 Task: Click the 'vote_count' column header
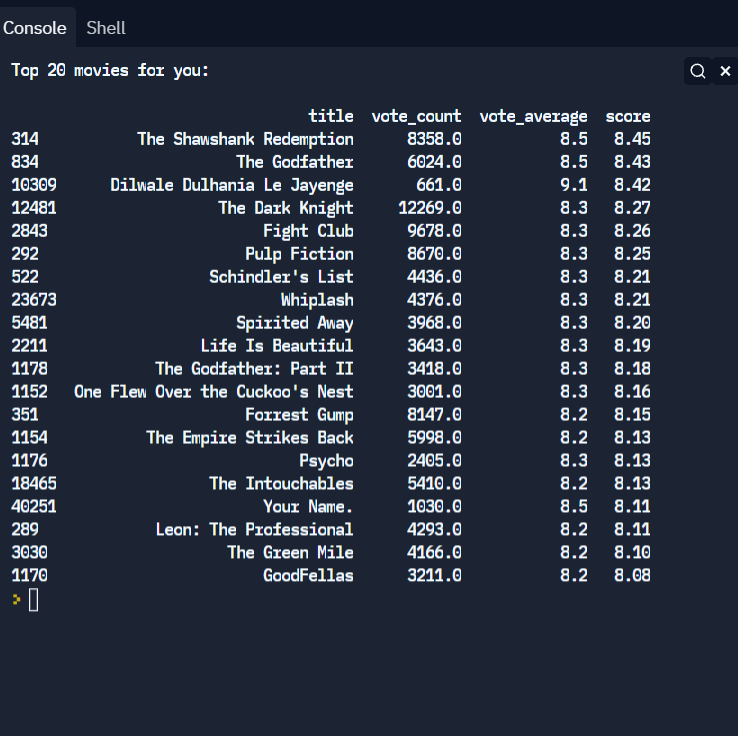(x=417, y=116)
